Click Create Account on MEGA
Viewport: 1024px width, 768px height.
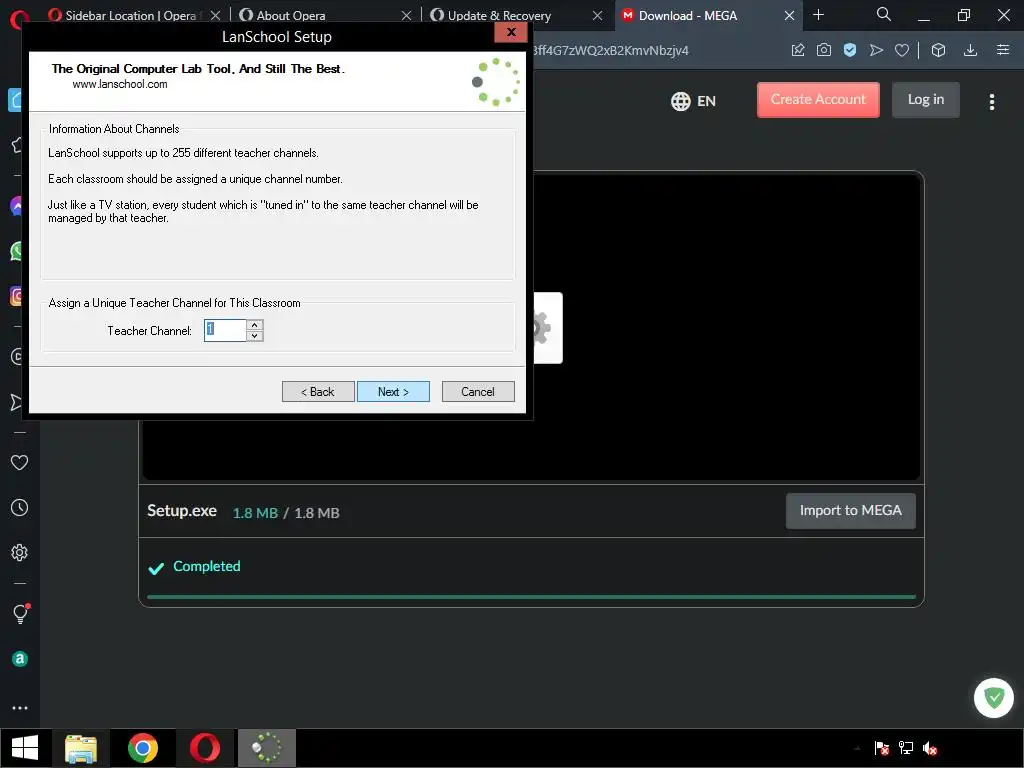[x=818, y=99]
